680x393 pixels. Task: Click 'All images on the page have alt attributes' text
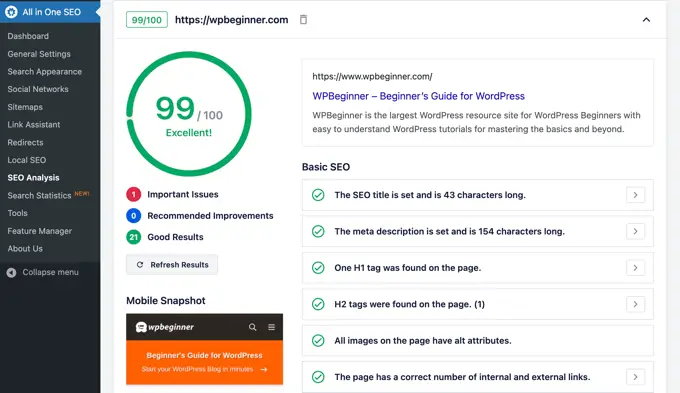tap(423, 341)
